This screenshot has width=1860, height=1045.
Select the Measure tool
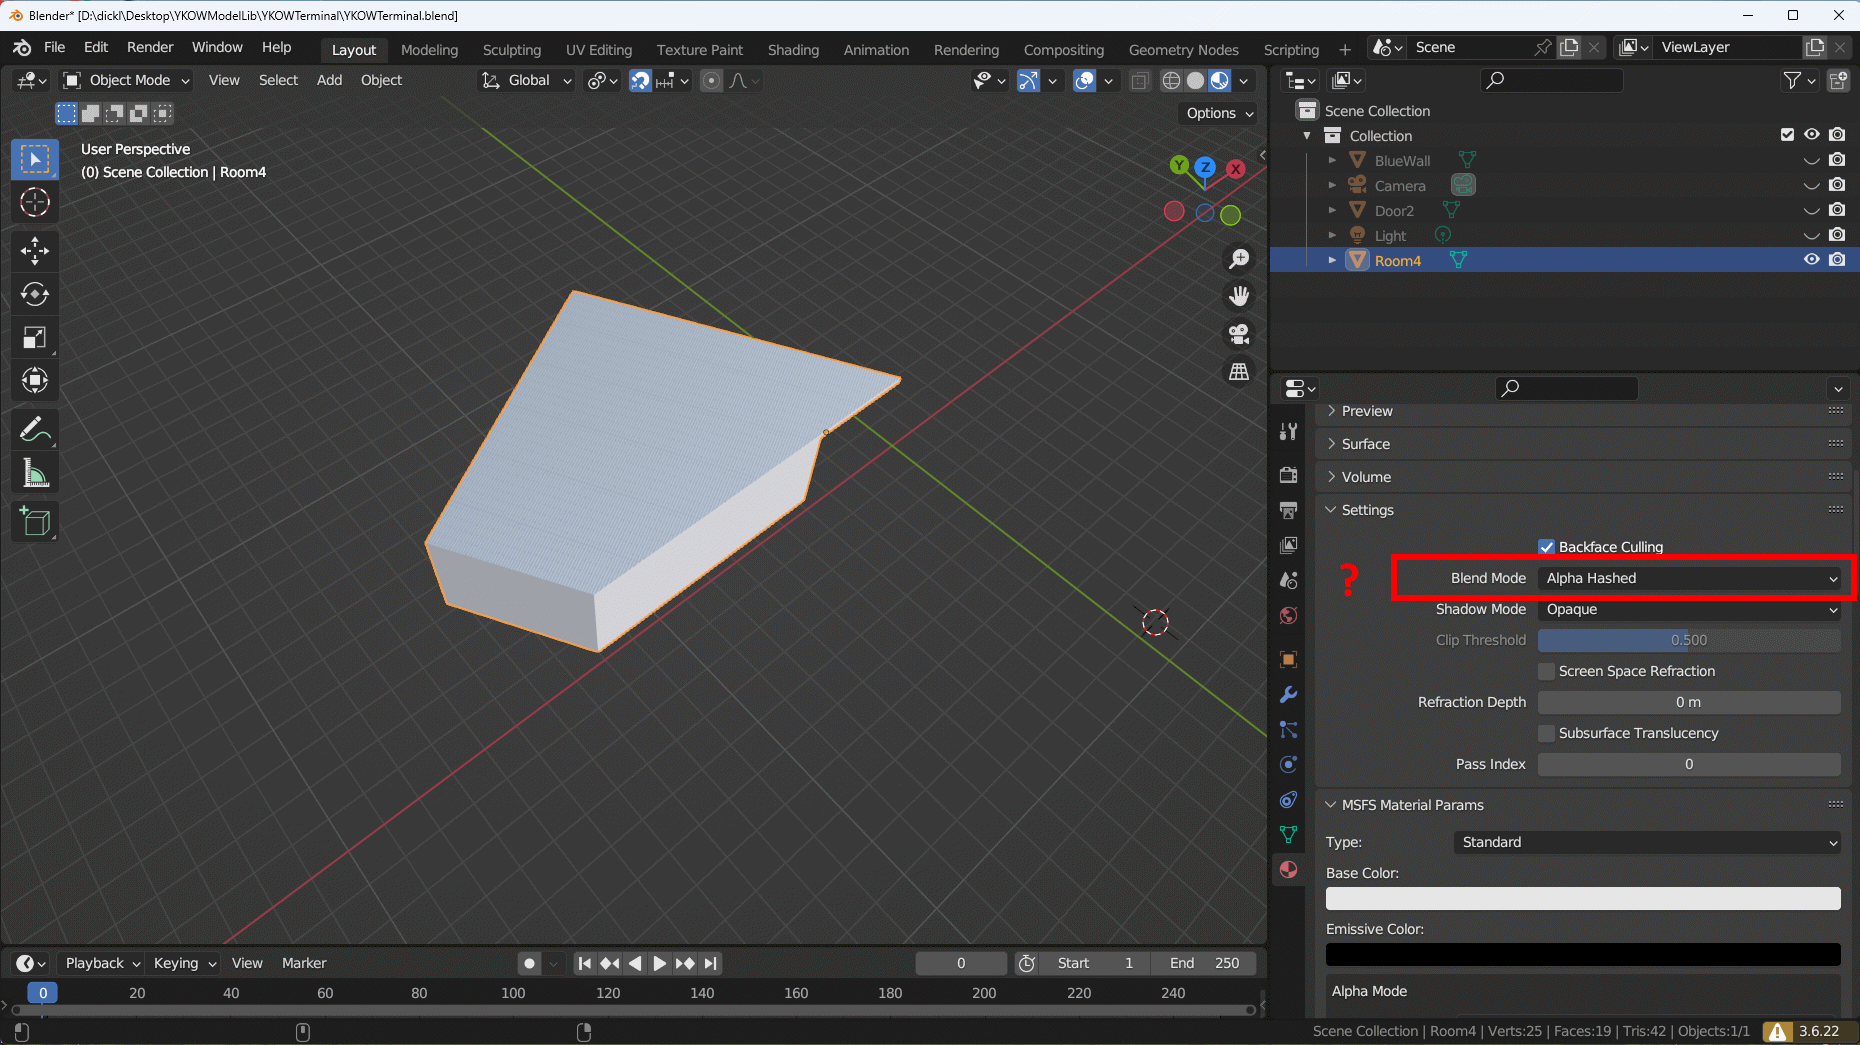coord(35,474)
